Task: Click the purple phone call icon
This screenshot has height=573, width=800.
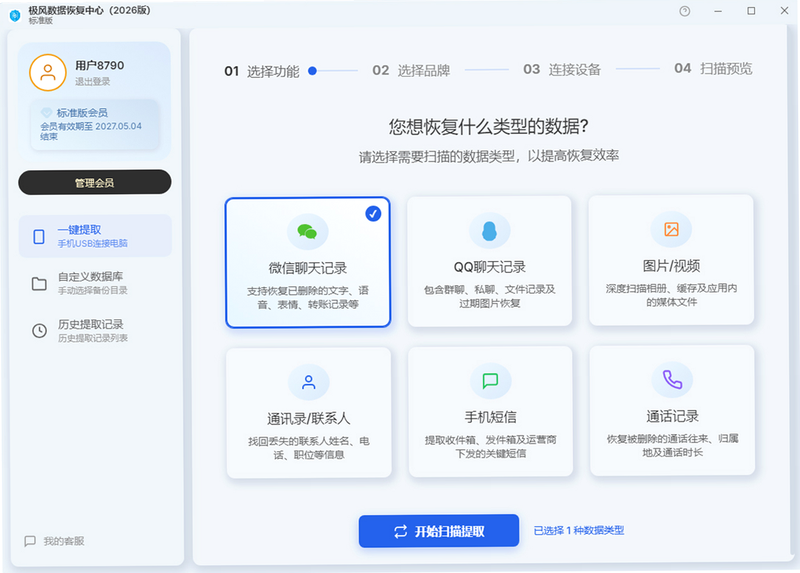Action: click(x=672, y=380)
